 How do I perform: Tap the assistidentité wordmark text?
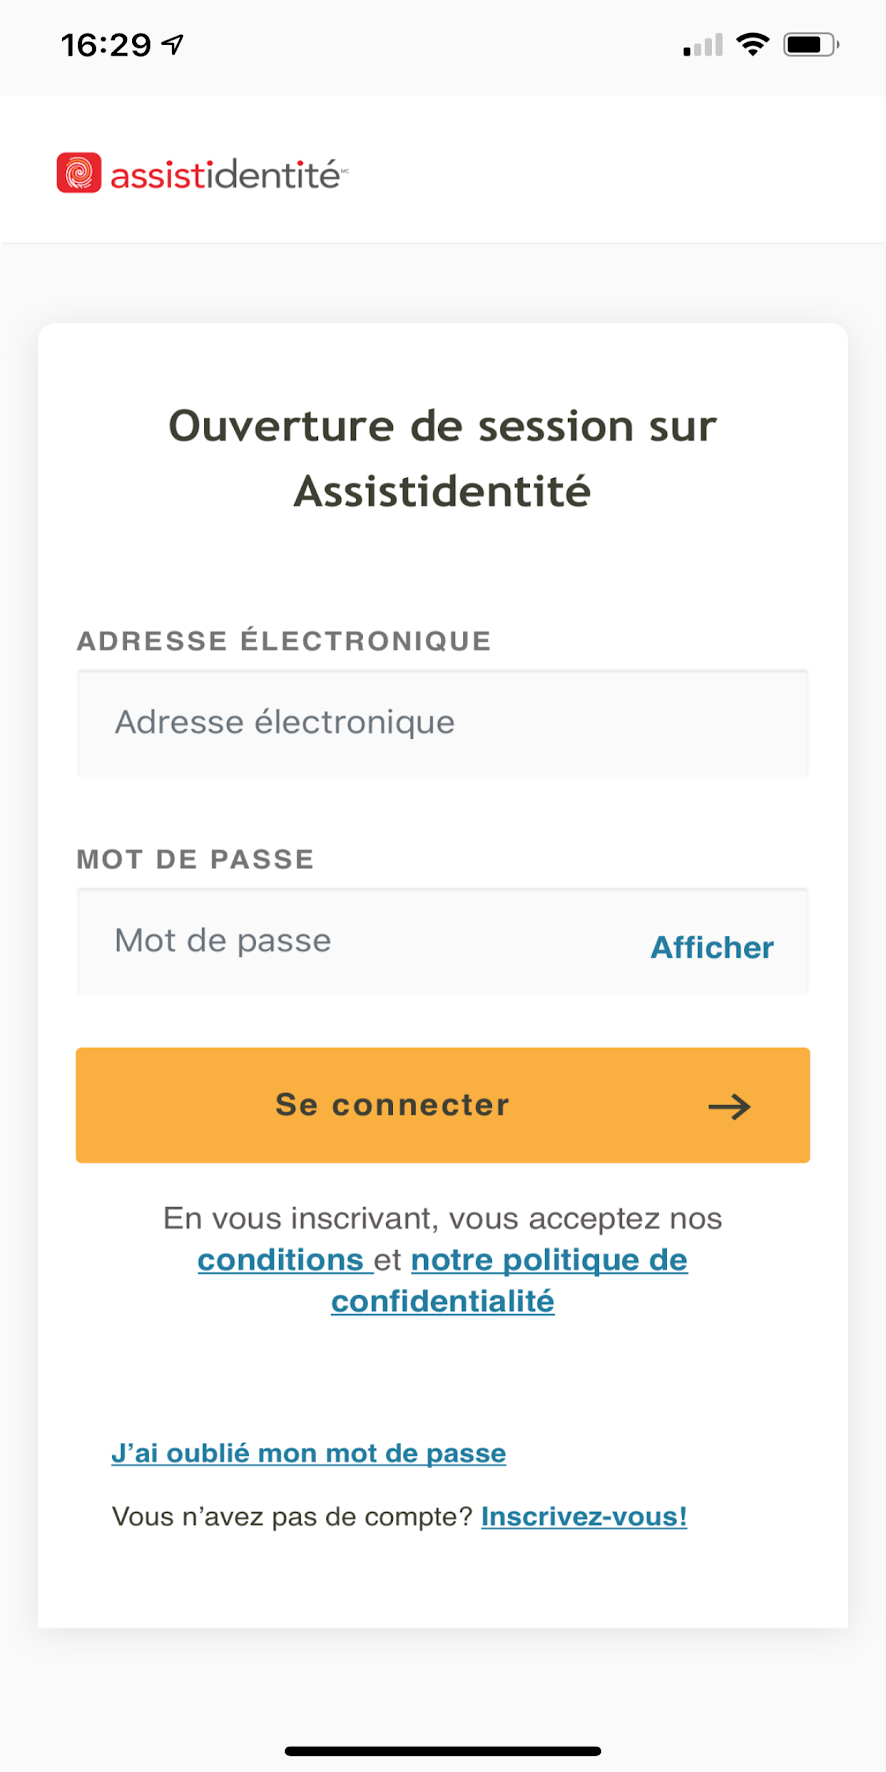(x=226, y=175)
